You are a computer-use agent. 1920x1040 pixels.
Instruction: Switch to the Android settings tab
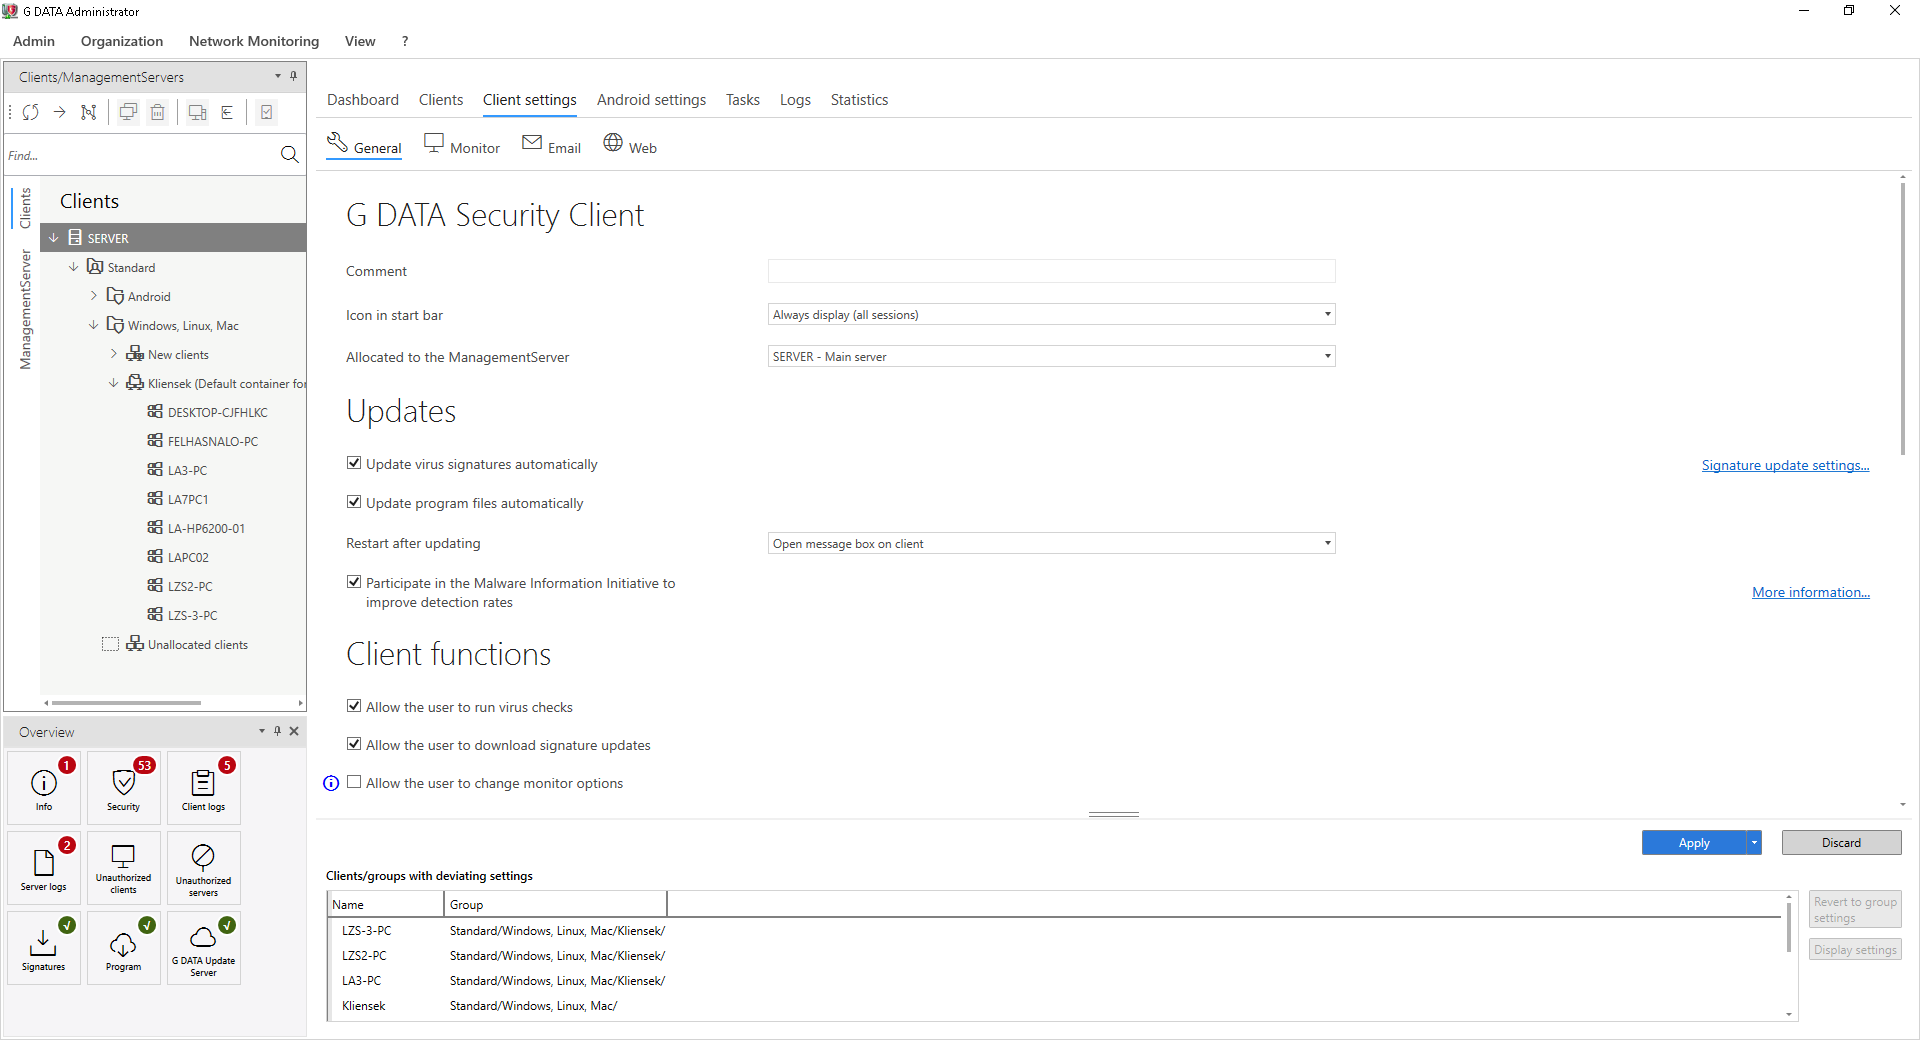651,99
